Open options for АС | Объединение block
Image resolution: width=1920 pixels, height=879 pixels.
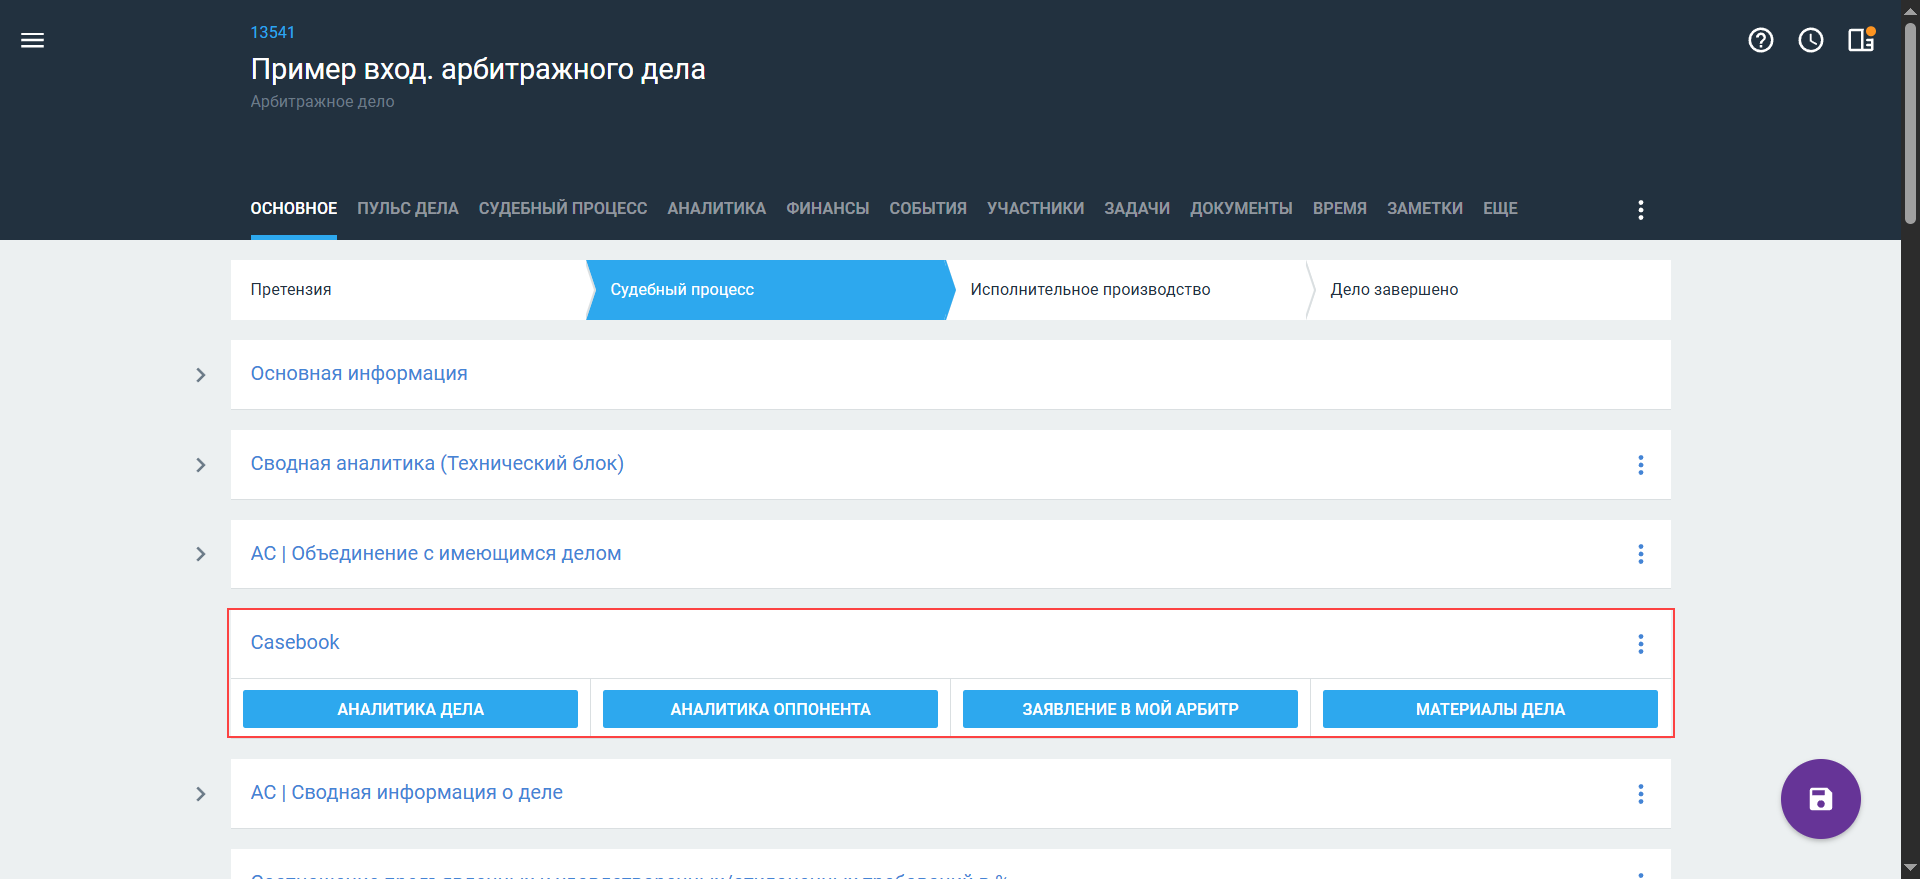coord(1640,554)
